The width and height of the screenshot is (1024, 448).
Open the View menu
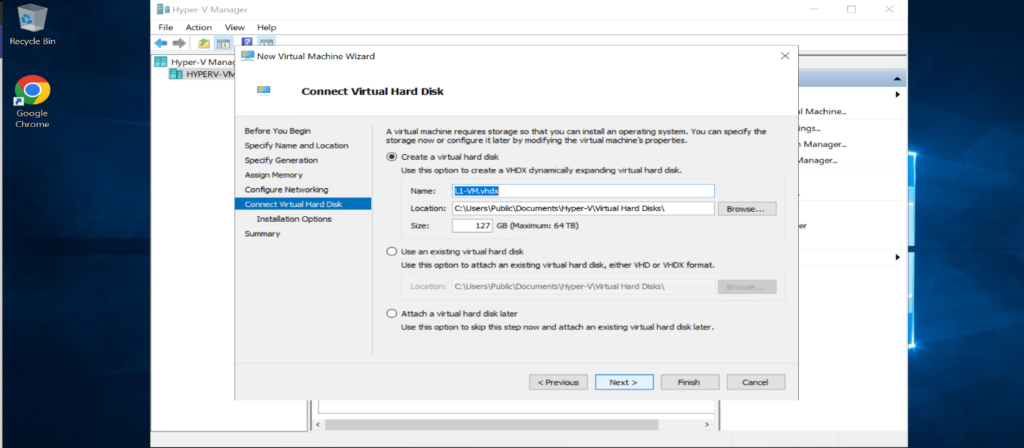click(234, 27)
